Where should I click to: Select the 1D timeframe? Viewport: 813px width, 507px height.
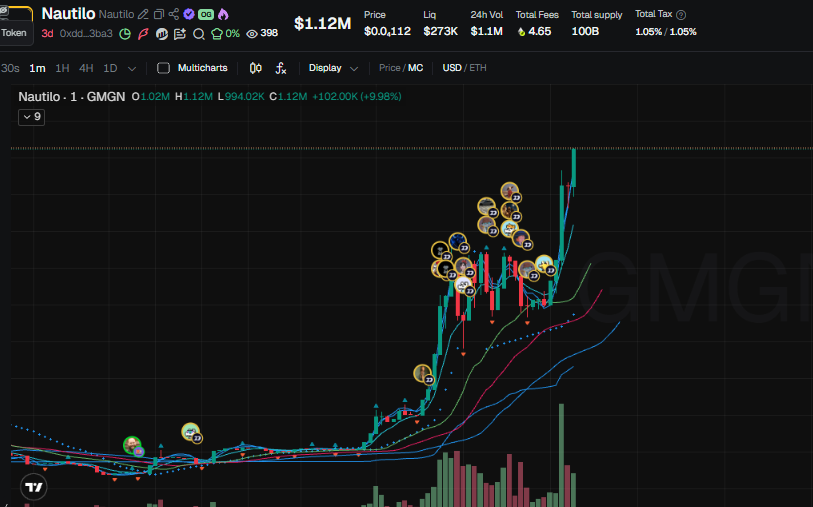pyautogui.click(x=110, y=68)
